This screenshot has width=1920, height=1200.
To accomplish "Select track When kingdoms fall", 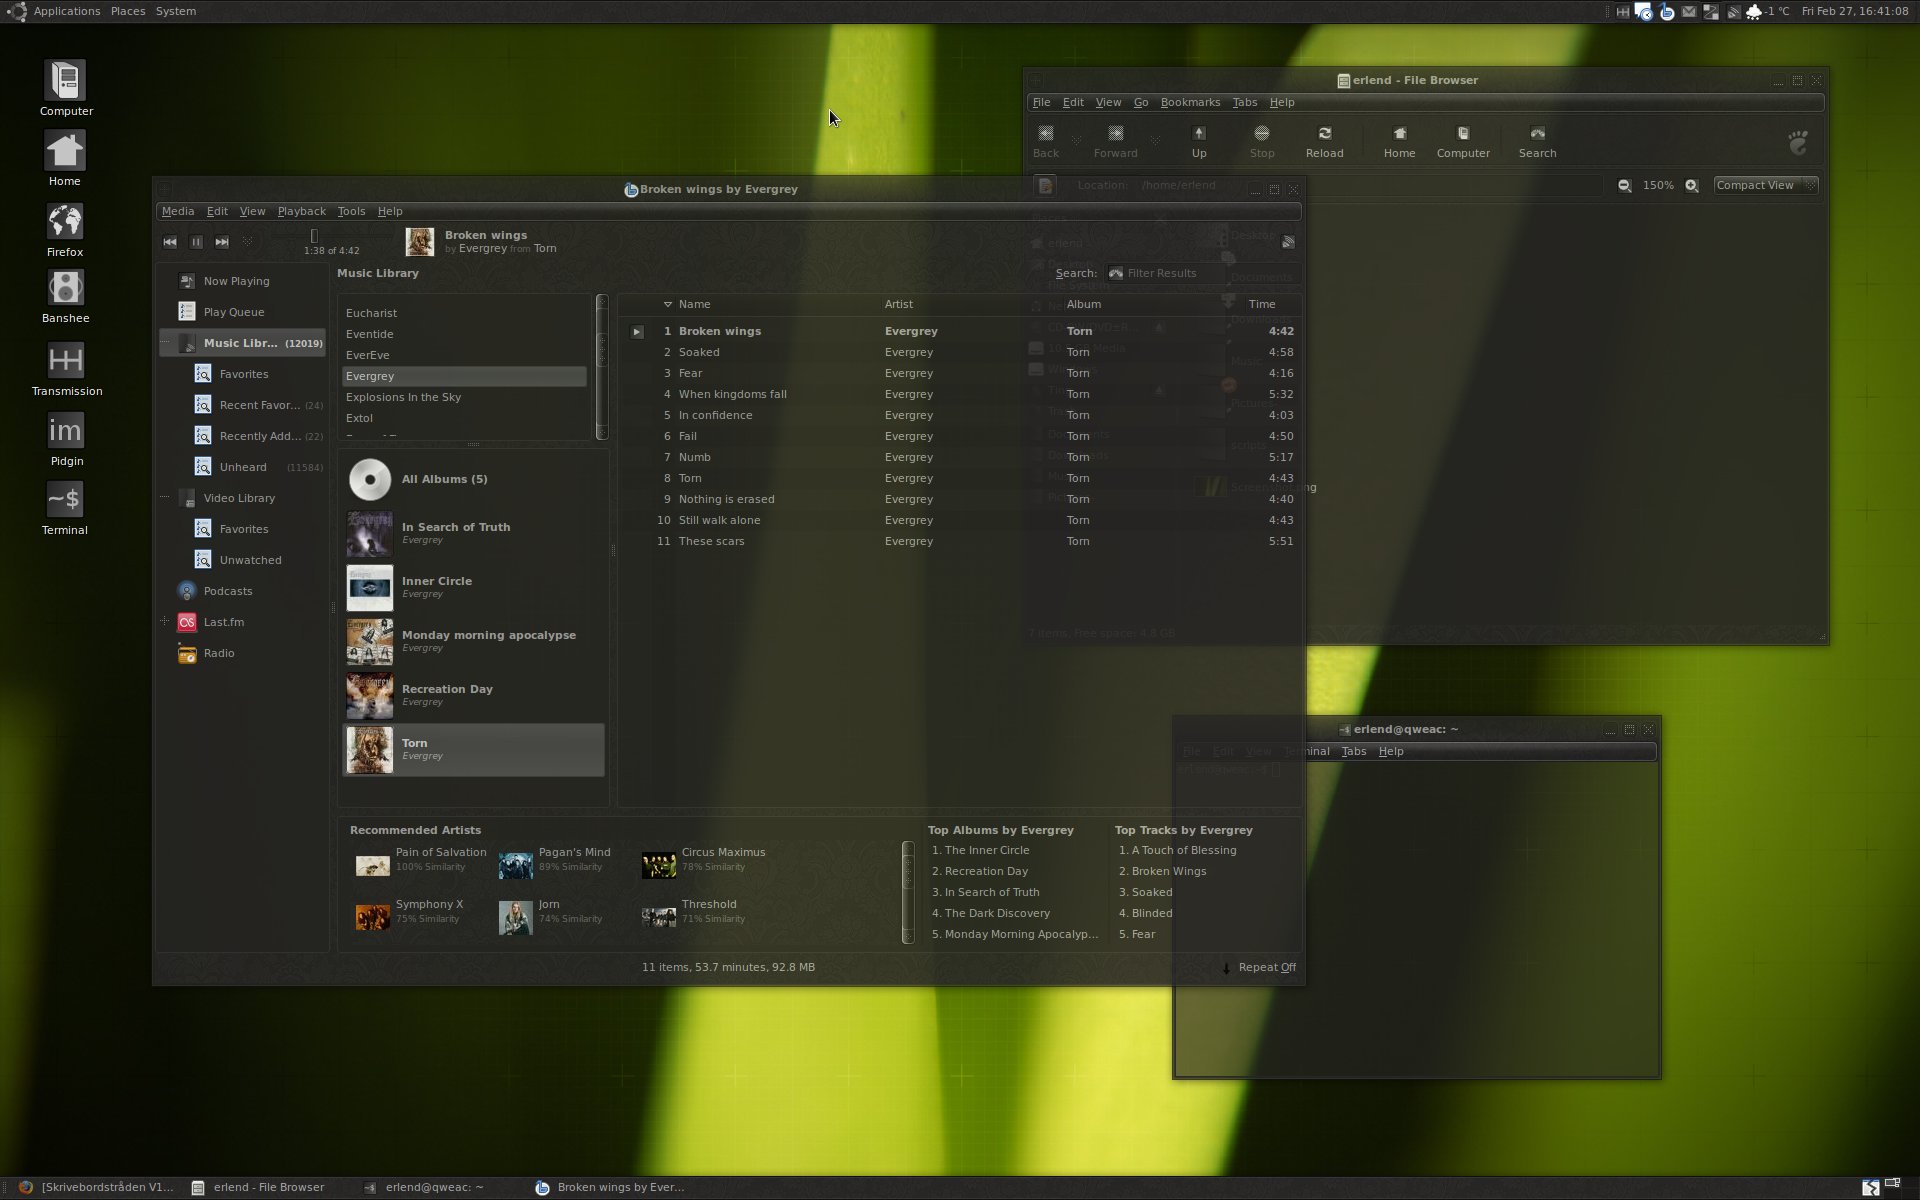I will coord(960,394).
